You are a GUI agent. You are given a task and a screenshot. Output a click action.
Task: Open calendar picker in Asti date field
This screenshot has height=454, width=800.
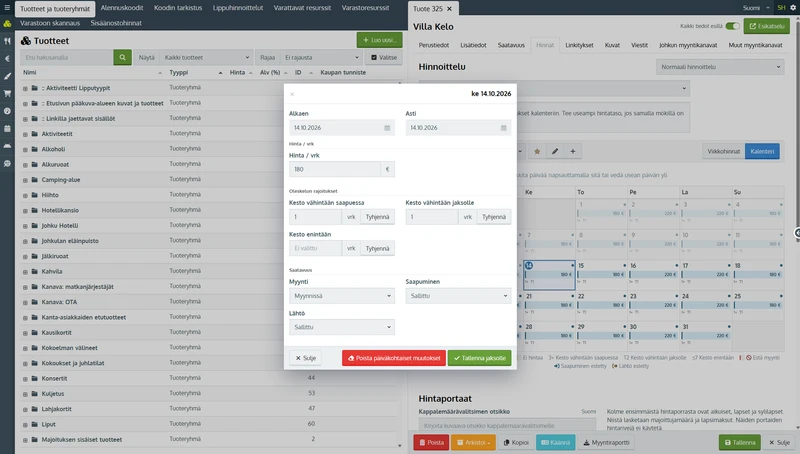[504, 128]
